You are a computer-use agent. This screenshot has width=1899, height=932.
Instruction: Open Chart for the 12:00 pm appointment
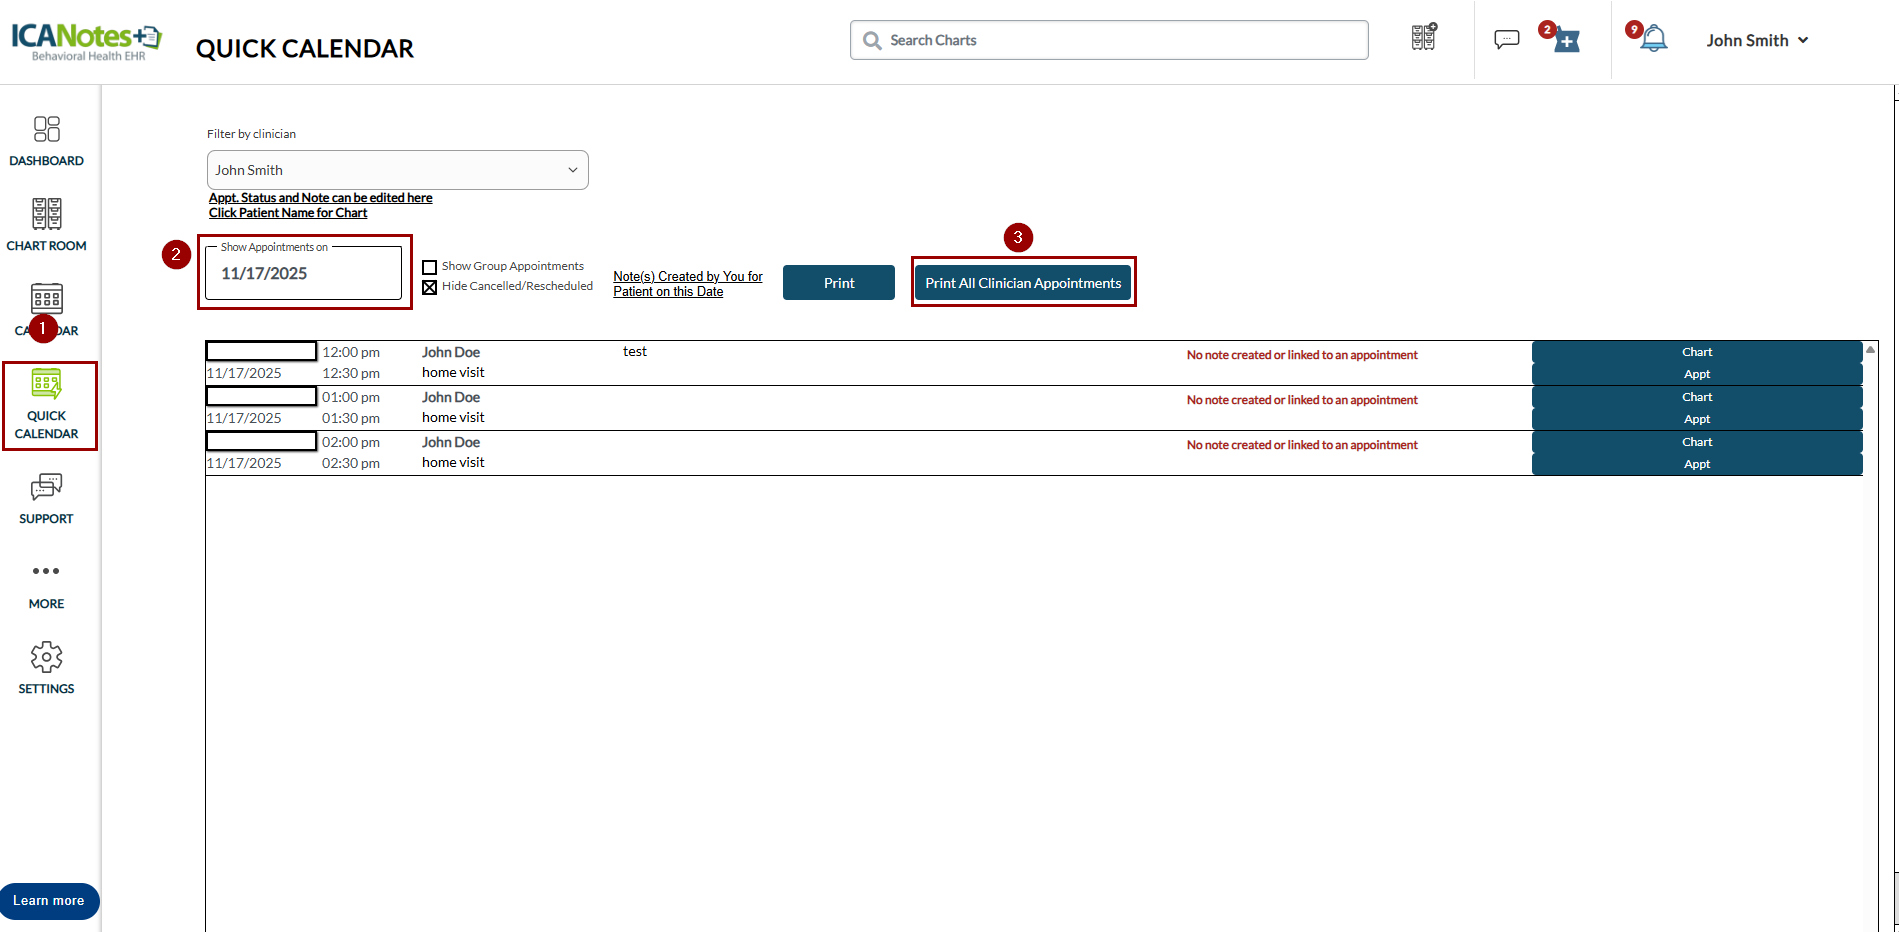pyautogui.click(x=1696, y=352)
